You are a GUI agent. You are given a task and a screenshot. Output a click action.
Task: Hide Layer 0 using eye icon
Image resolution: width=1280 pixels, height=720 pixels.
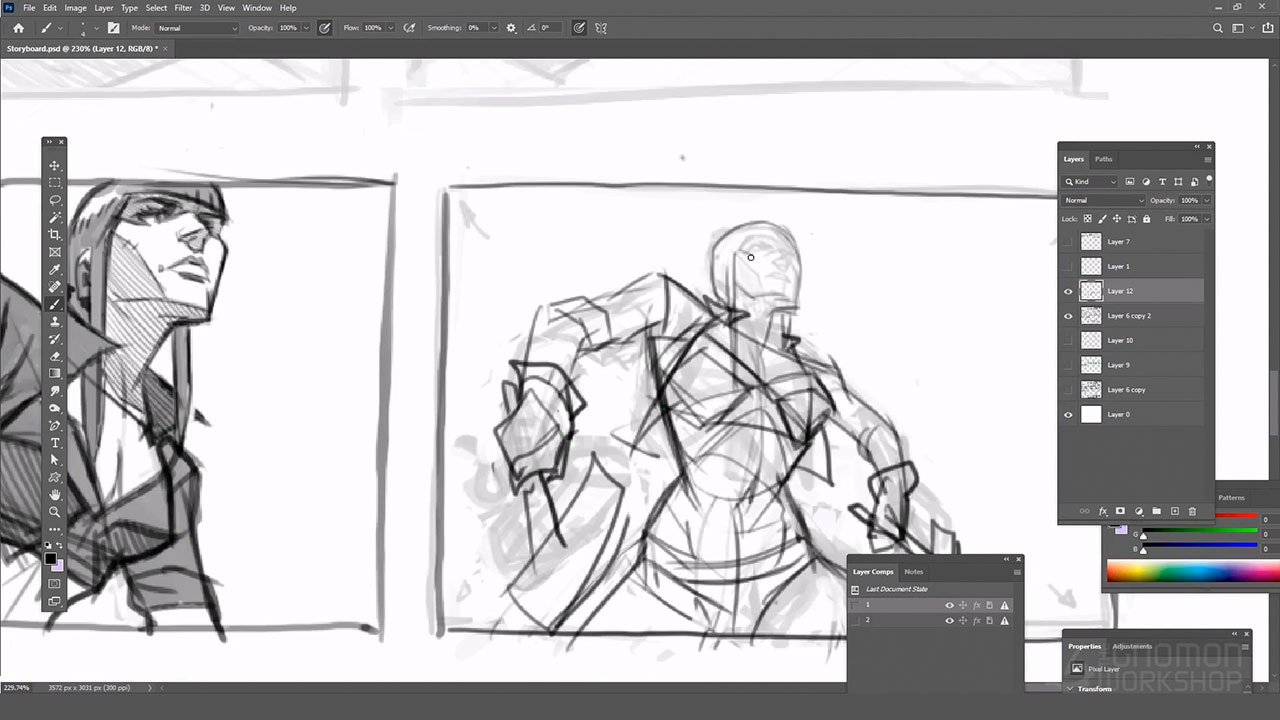[1068, 414]
